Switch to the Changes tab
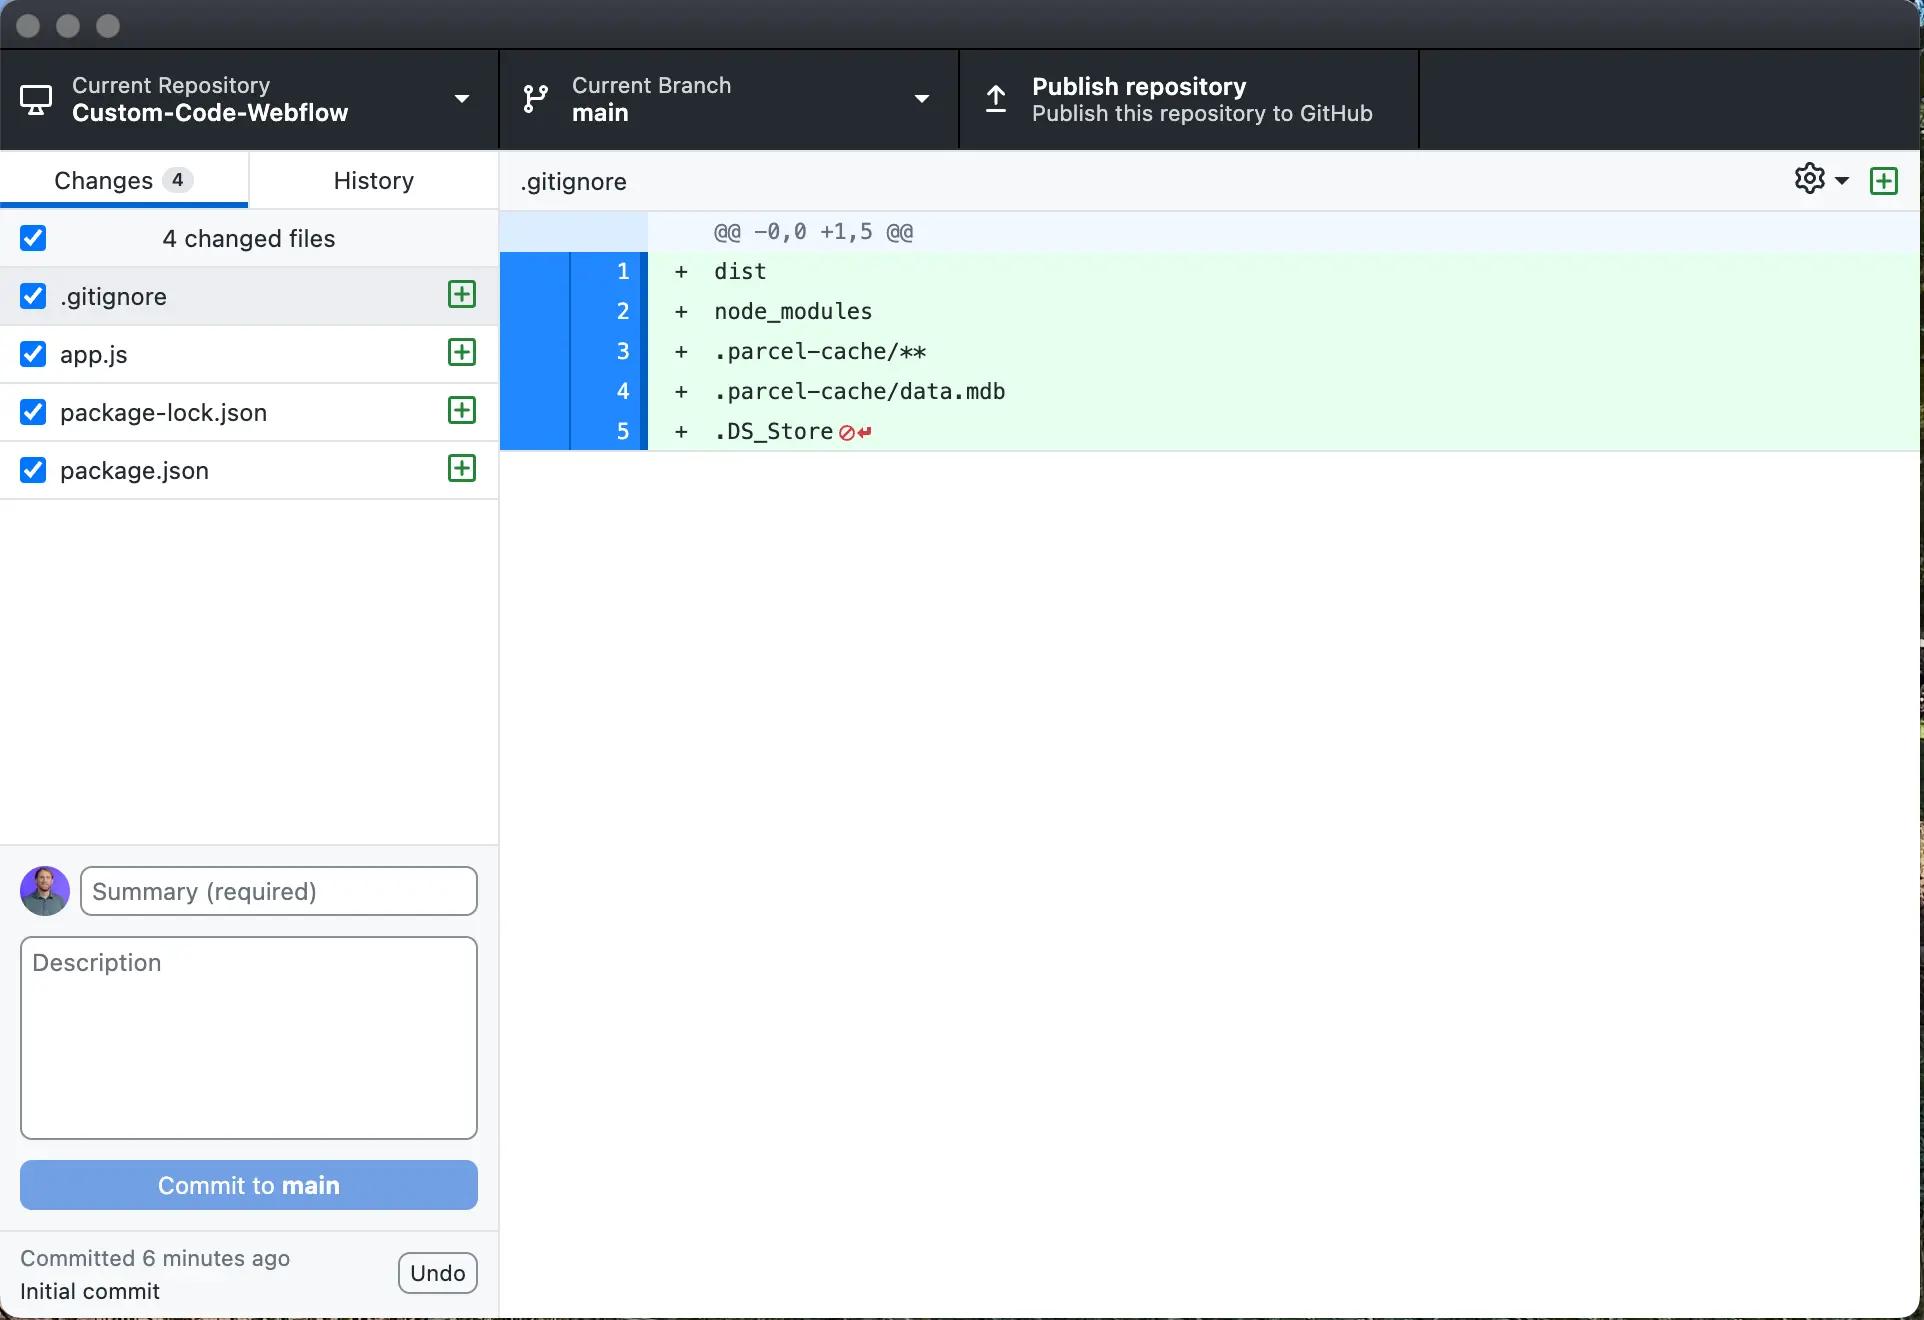 tap(124, 180)
